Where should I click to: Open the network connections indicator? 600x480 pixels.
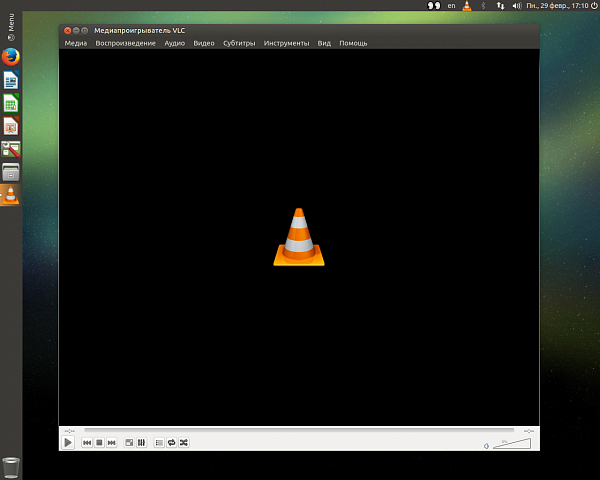pyautogui.click(x=500, y=5)
